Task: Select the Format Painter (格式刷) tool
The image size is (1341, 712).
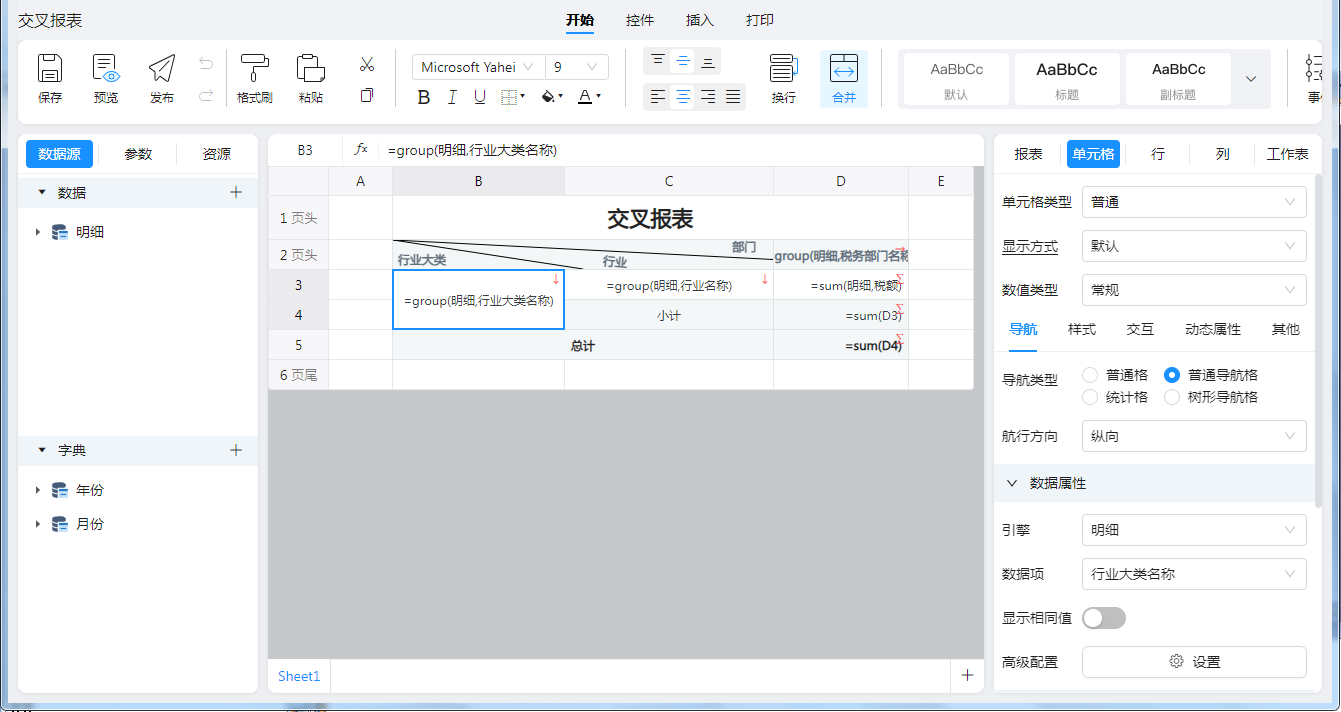Action: (x=254, y=69)
